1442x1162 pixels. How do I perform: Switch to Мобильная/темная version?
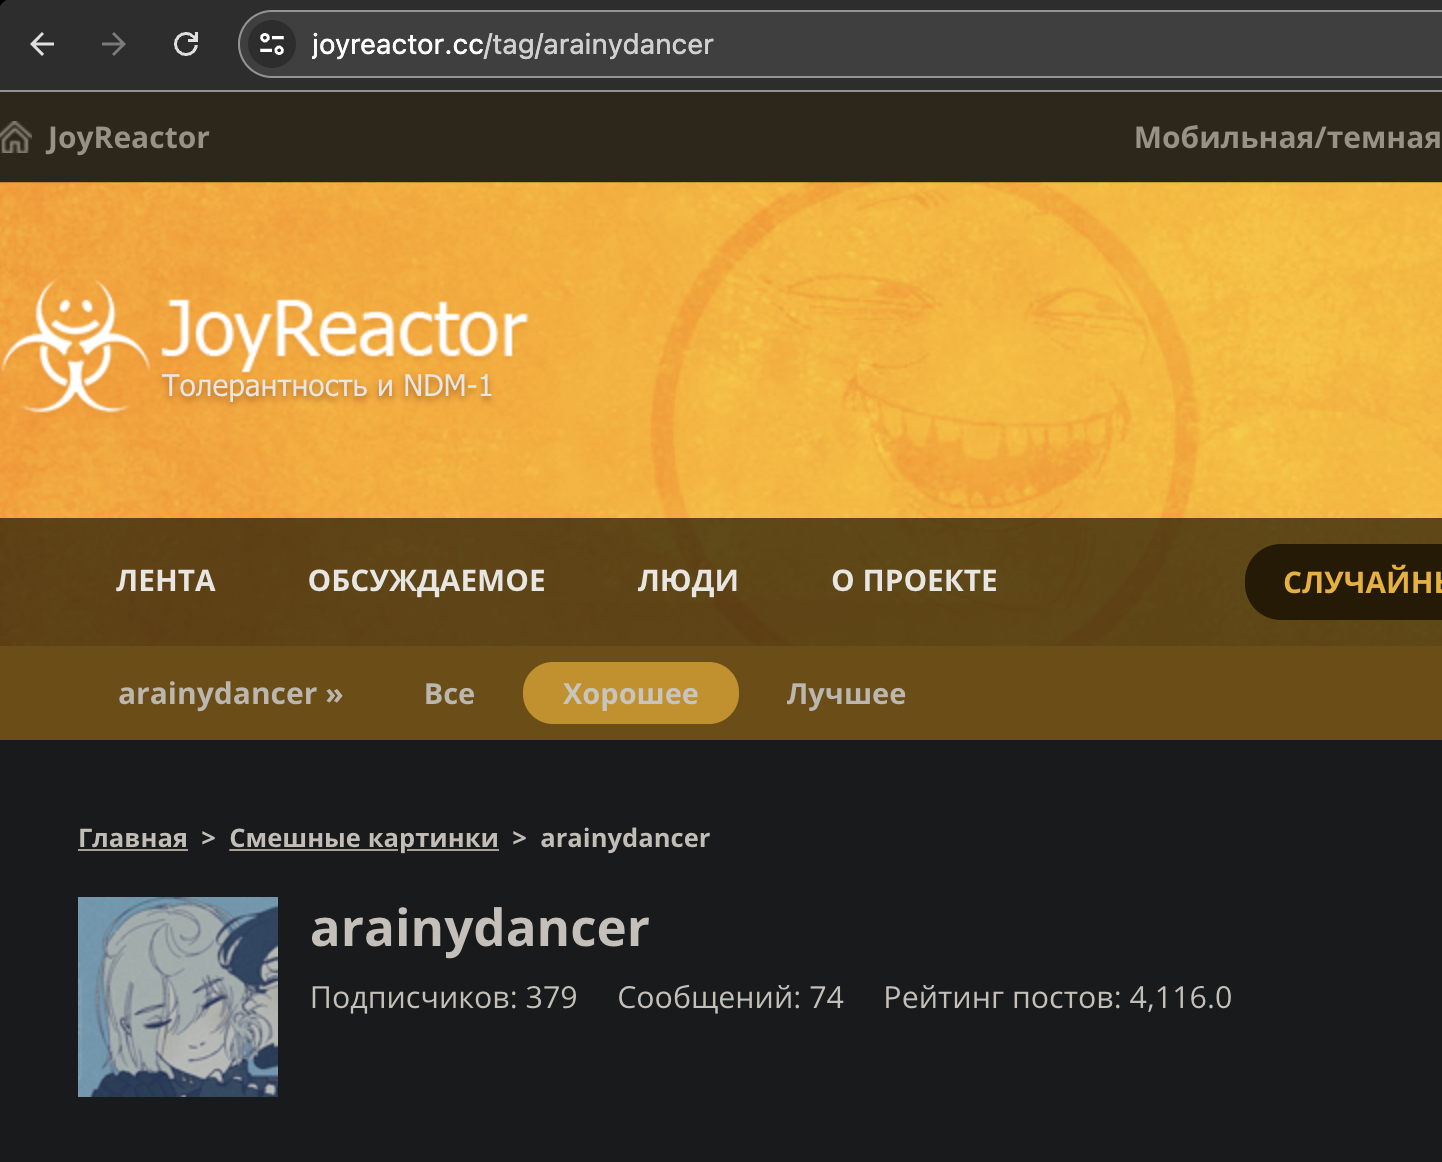coord(1288,138)
